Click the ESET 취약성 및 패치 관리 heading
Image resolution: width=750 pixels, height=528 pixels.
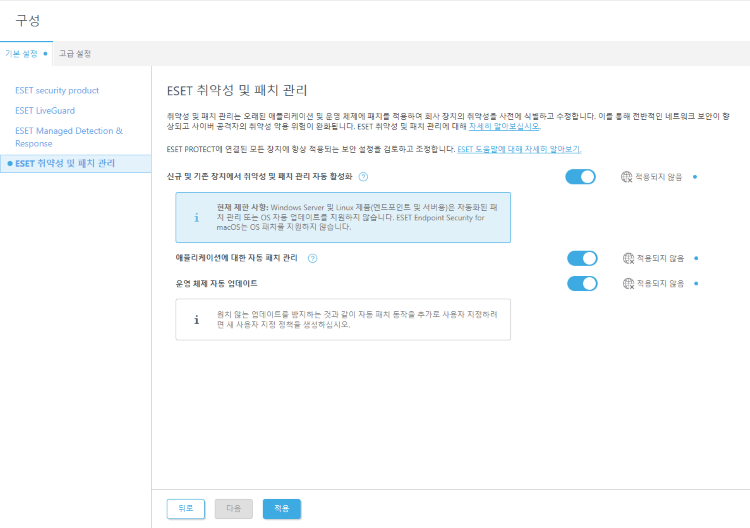237,90
